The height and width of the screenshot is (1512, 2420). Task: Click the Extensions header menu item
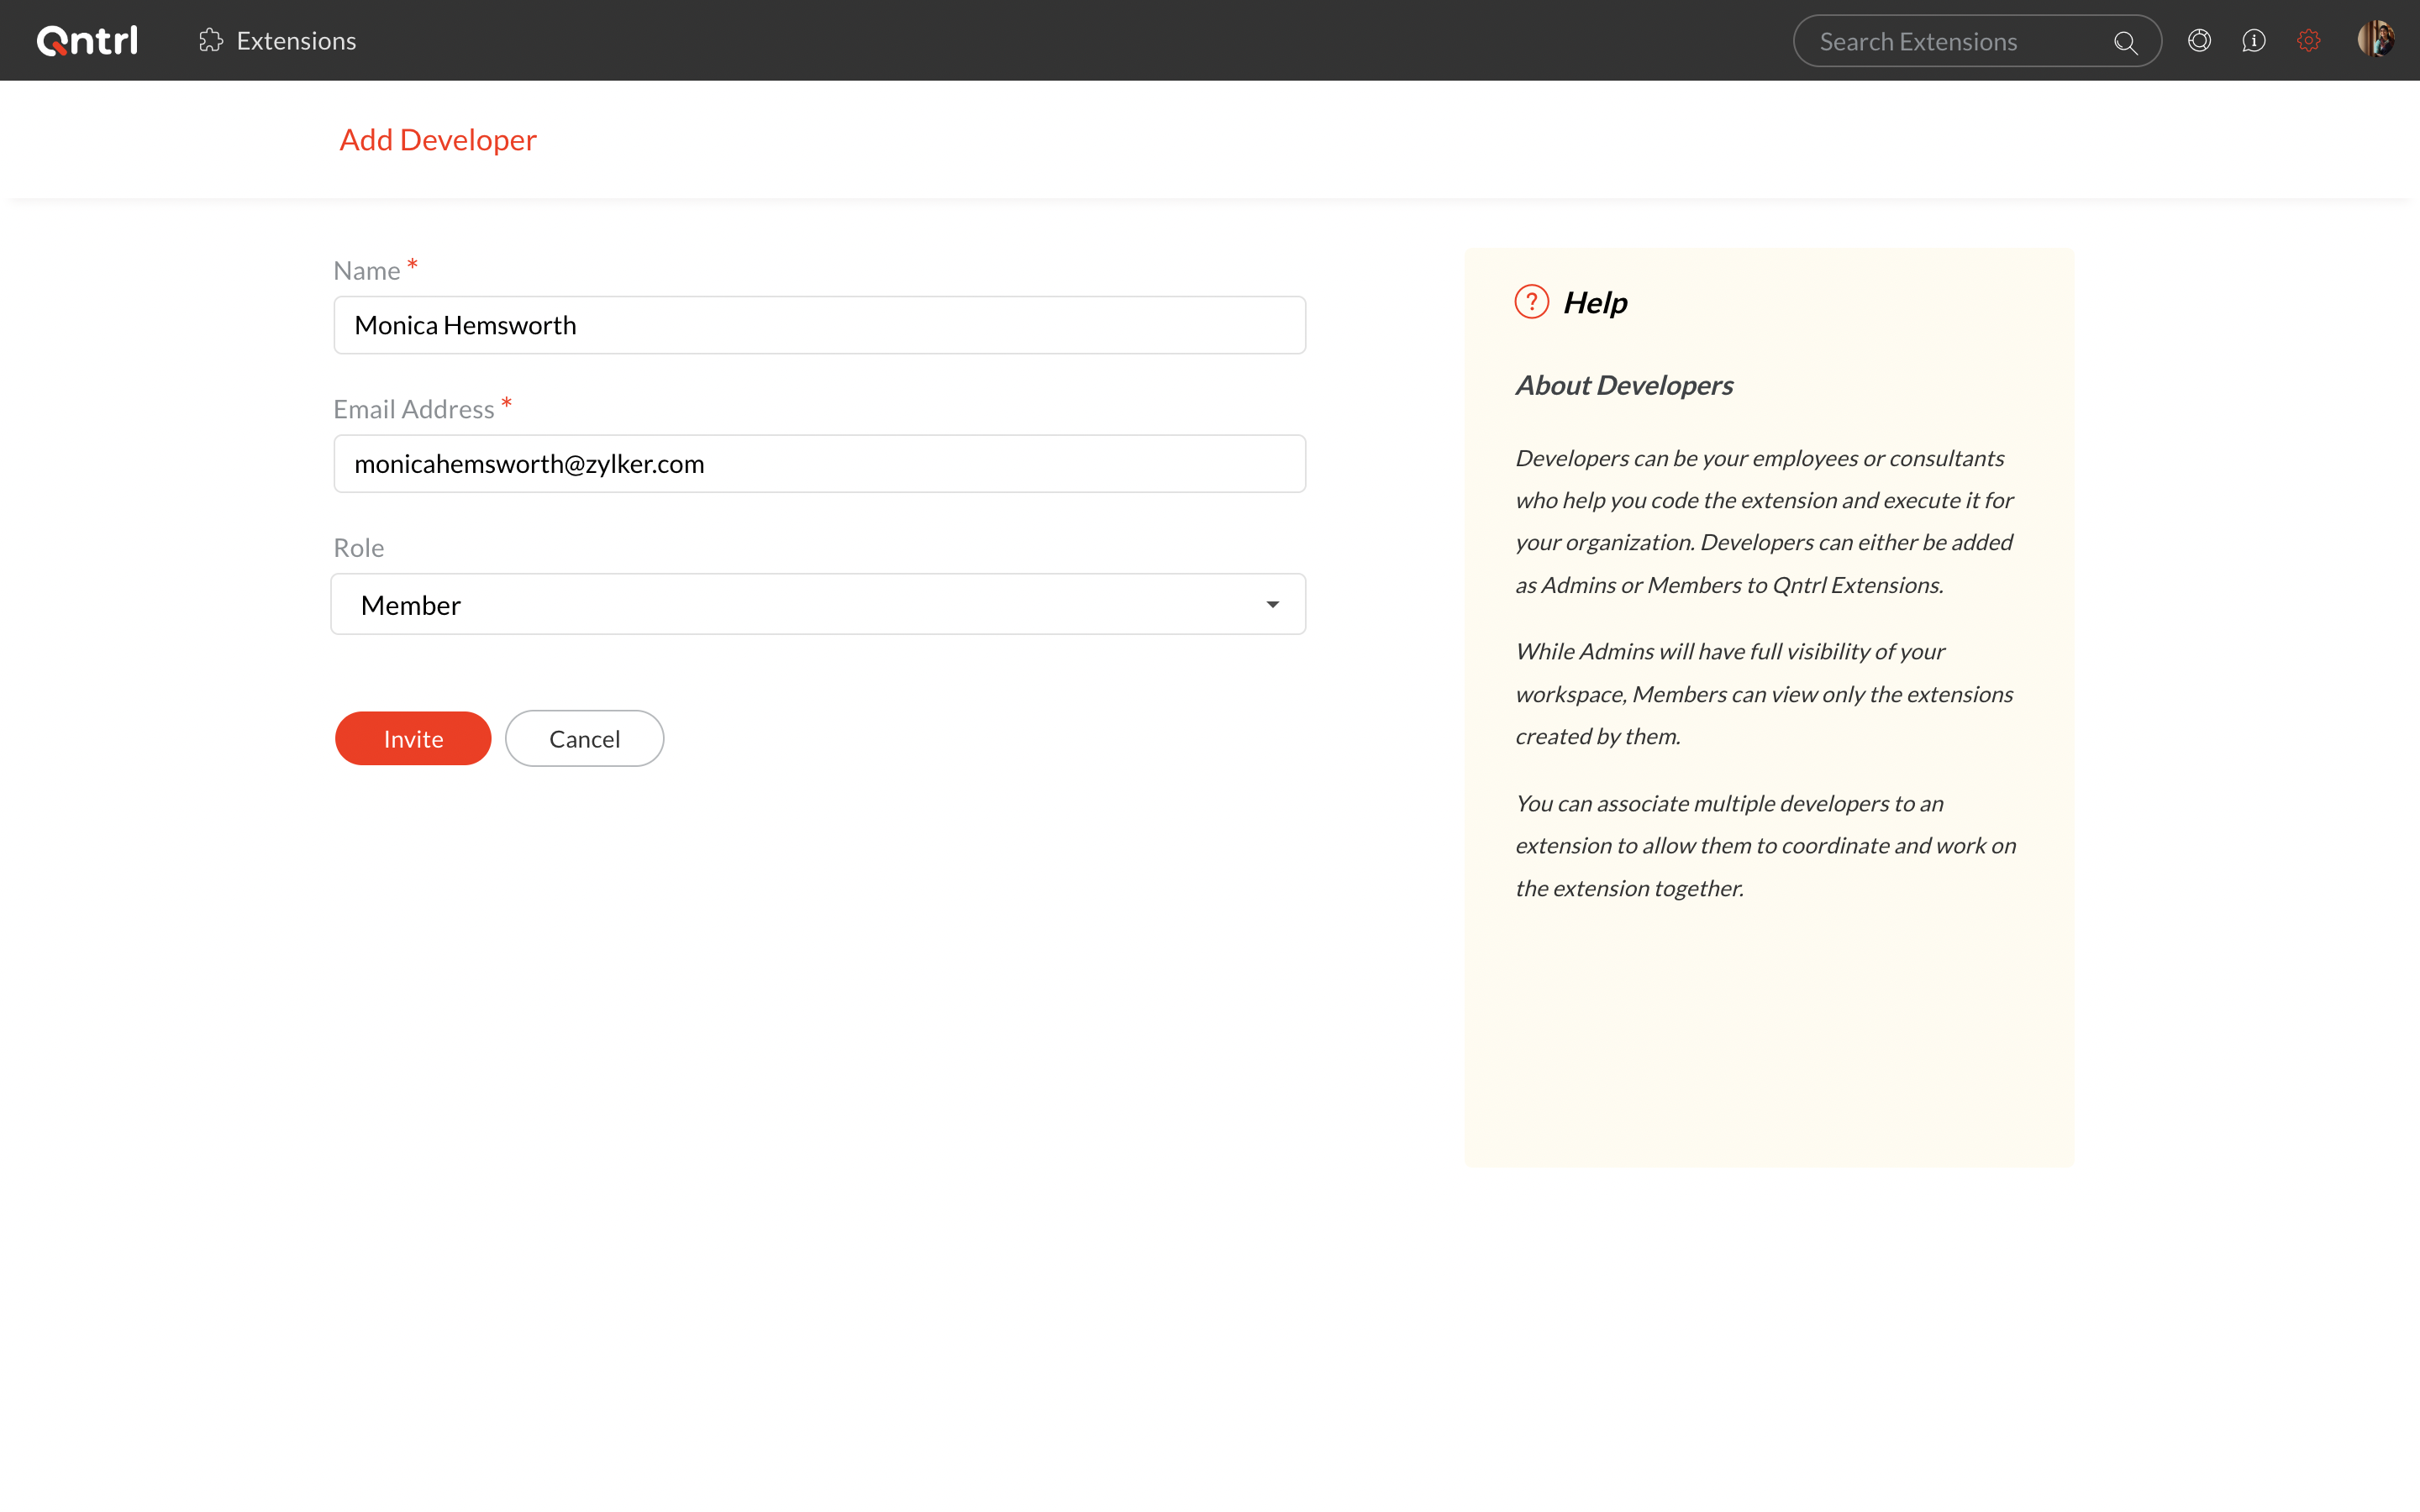(x=296, y=41)
